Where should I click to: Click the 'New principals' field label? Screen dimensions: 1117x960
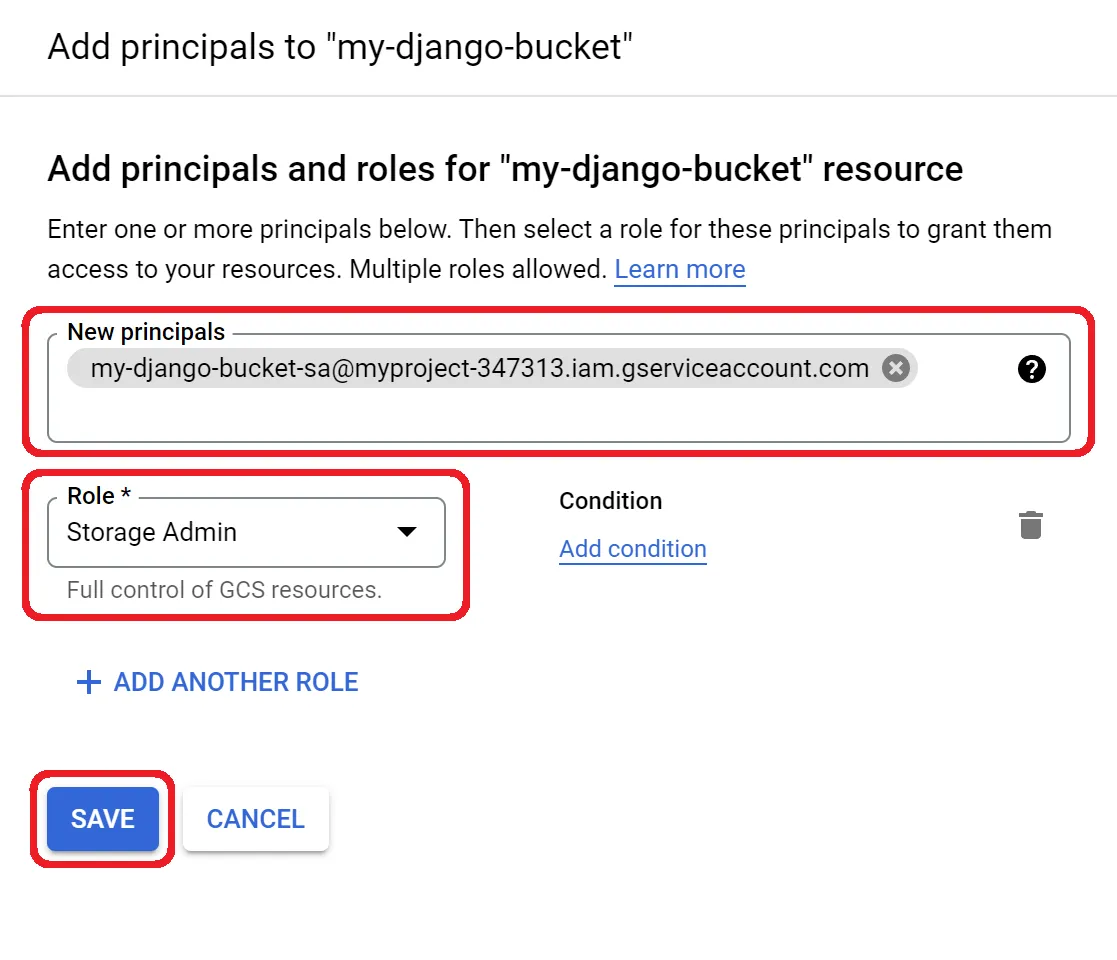146,333
